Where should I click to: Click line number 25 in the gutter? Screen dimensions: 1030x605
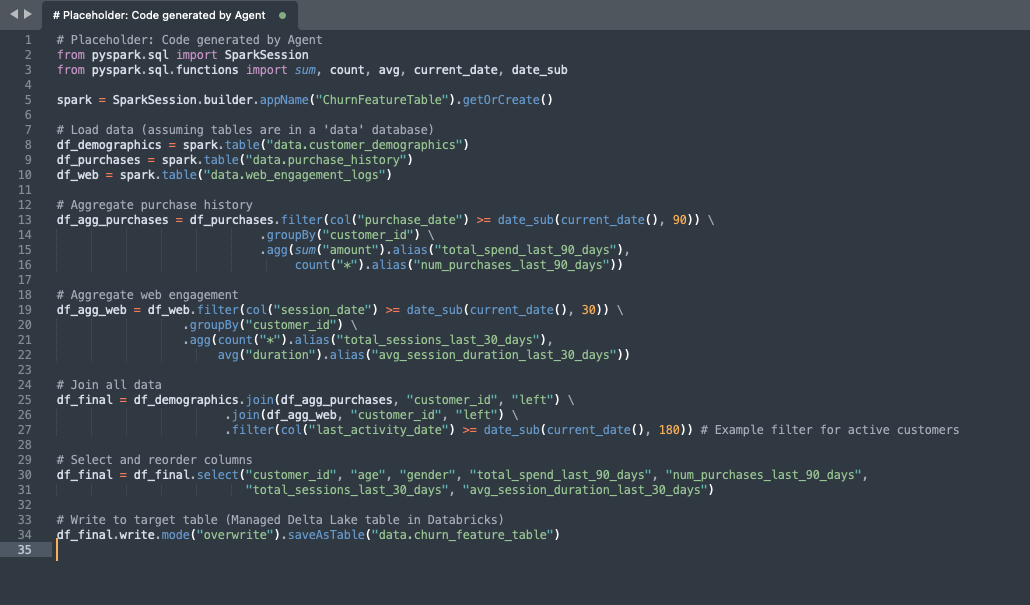26,400
